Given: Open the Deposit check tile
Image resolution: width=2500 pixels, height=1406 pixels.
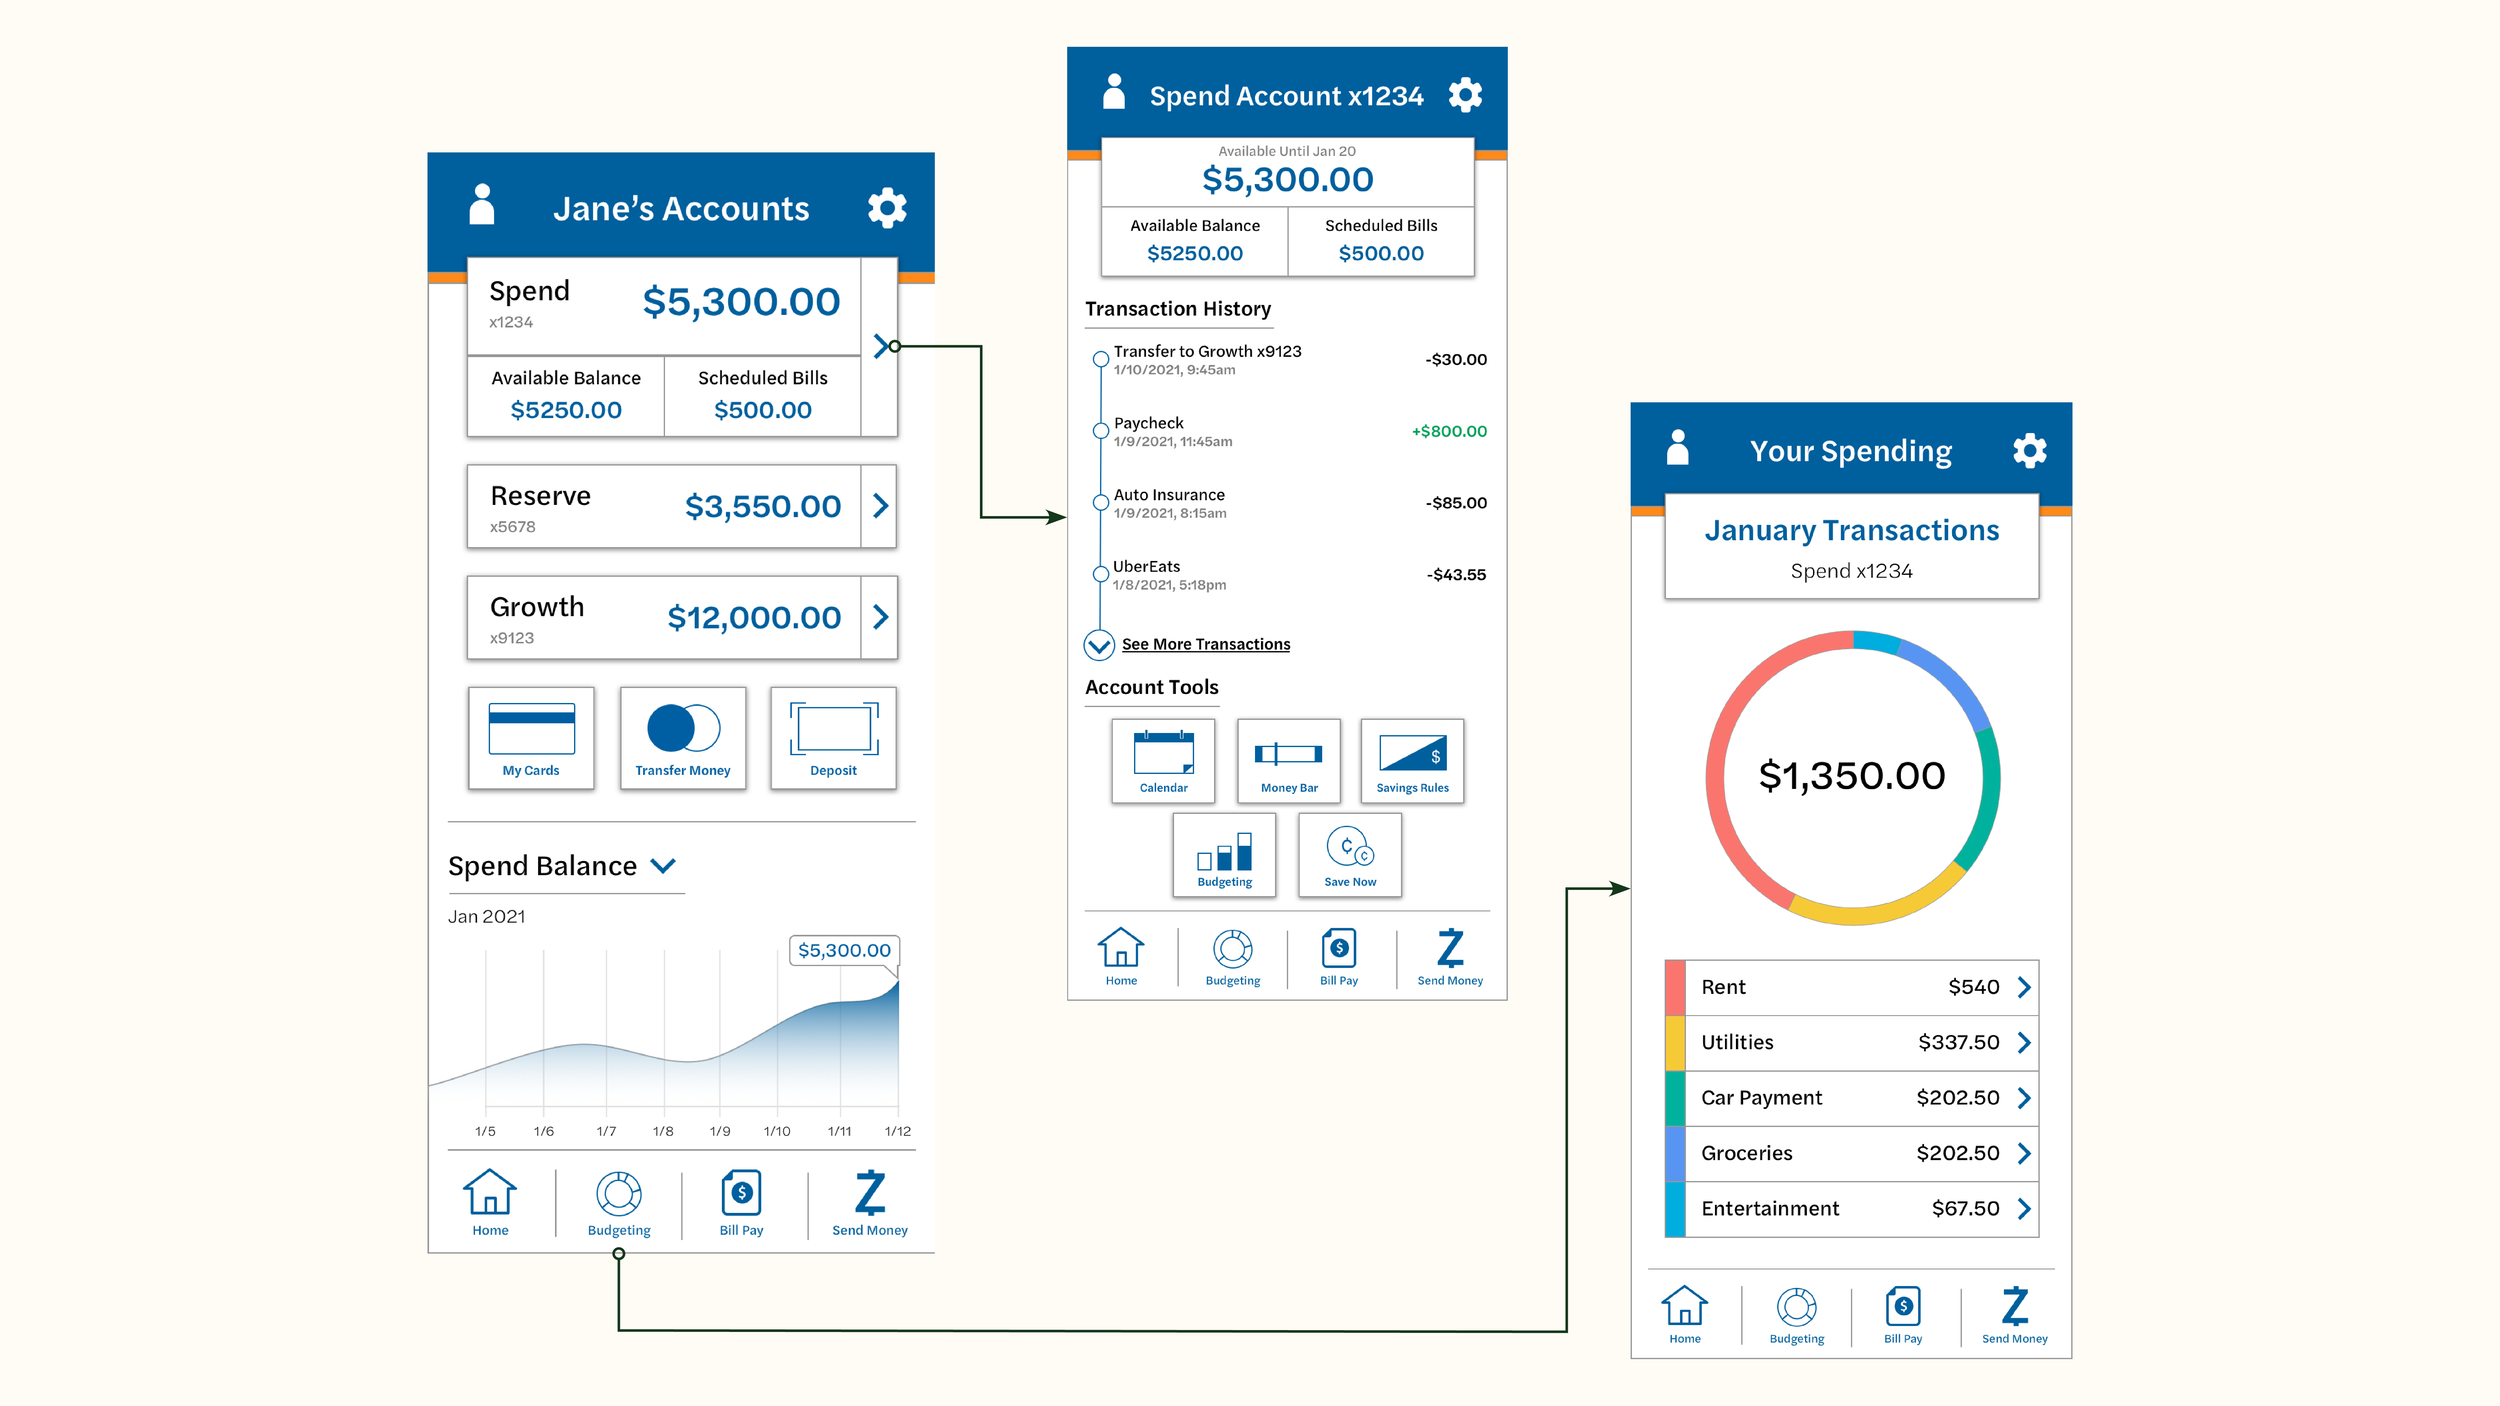Looking at the screenshot, I should 833,738.
